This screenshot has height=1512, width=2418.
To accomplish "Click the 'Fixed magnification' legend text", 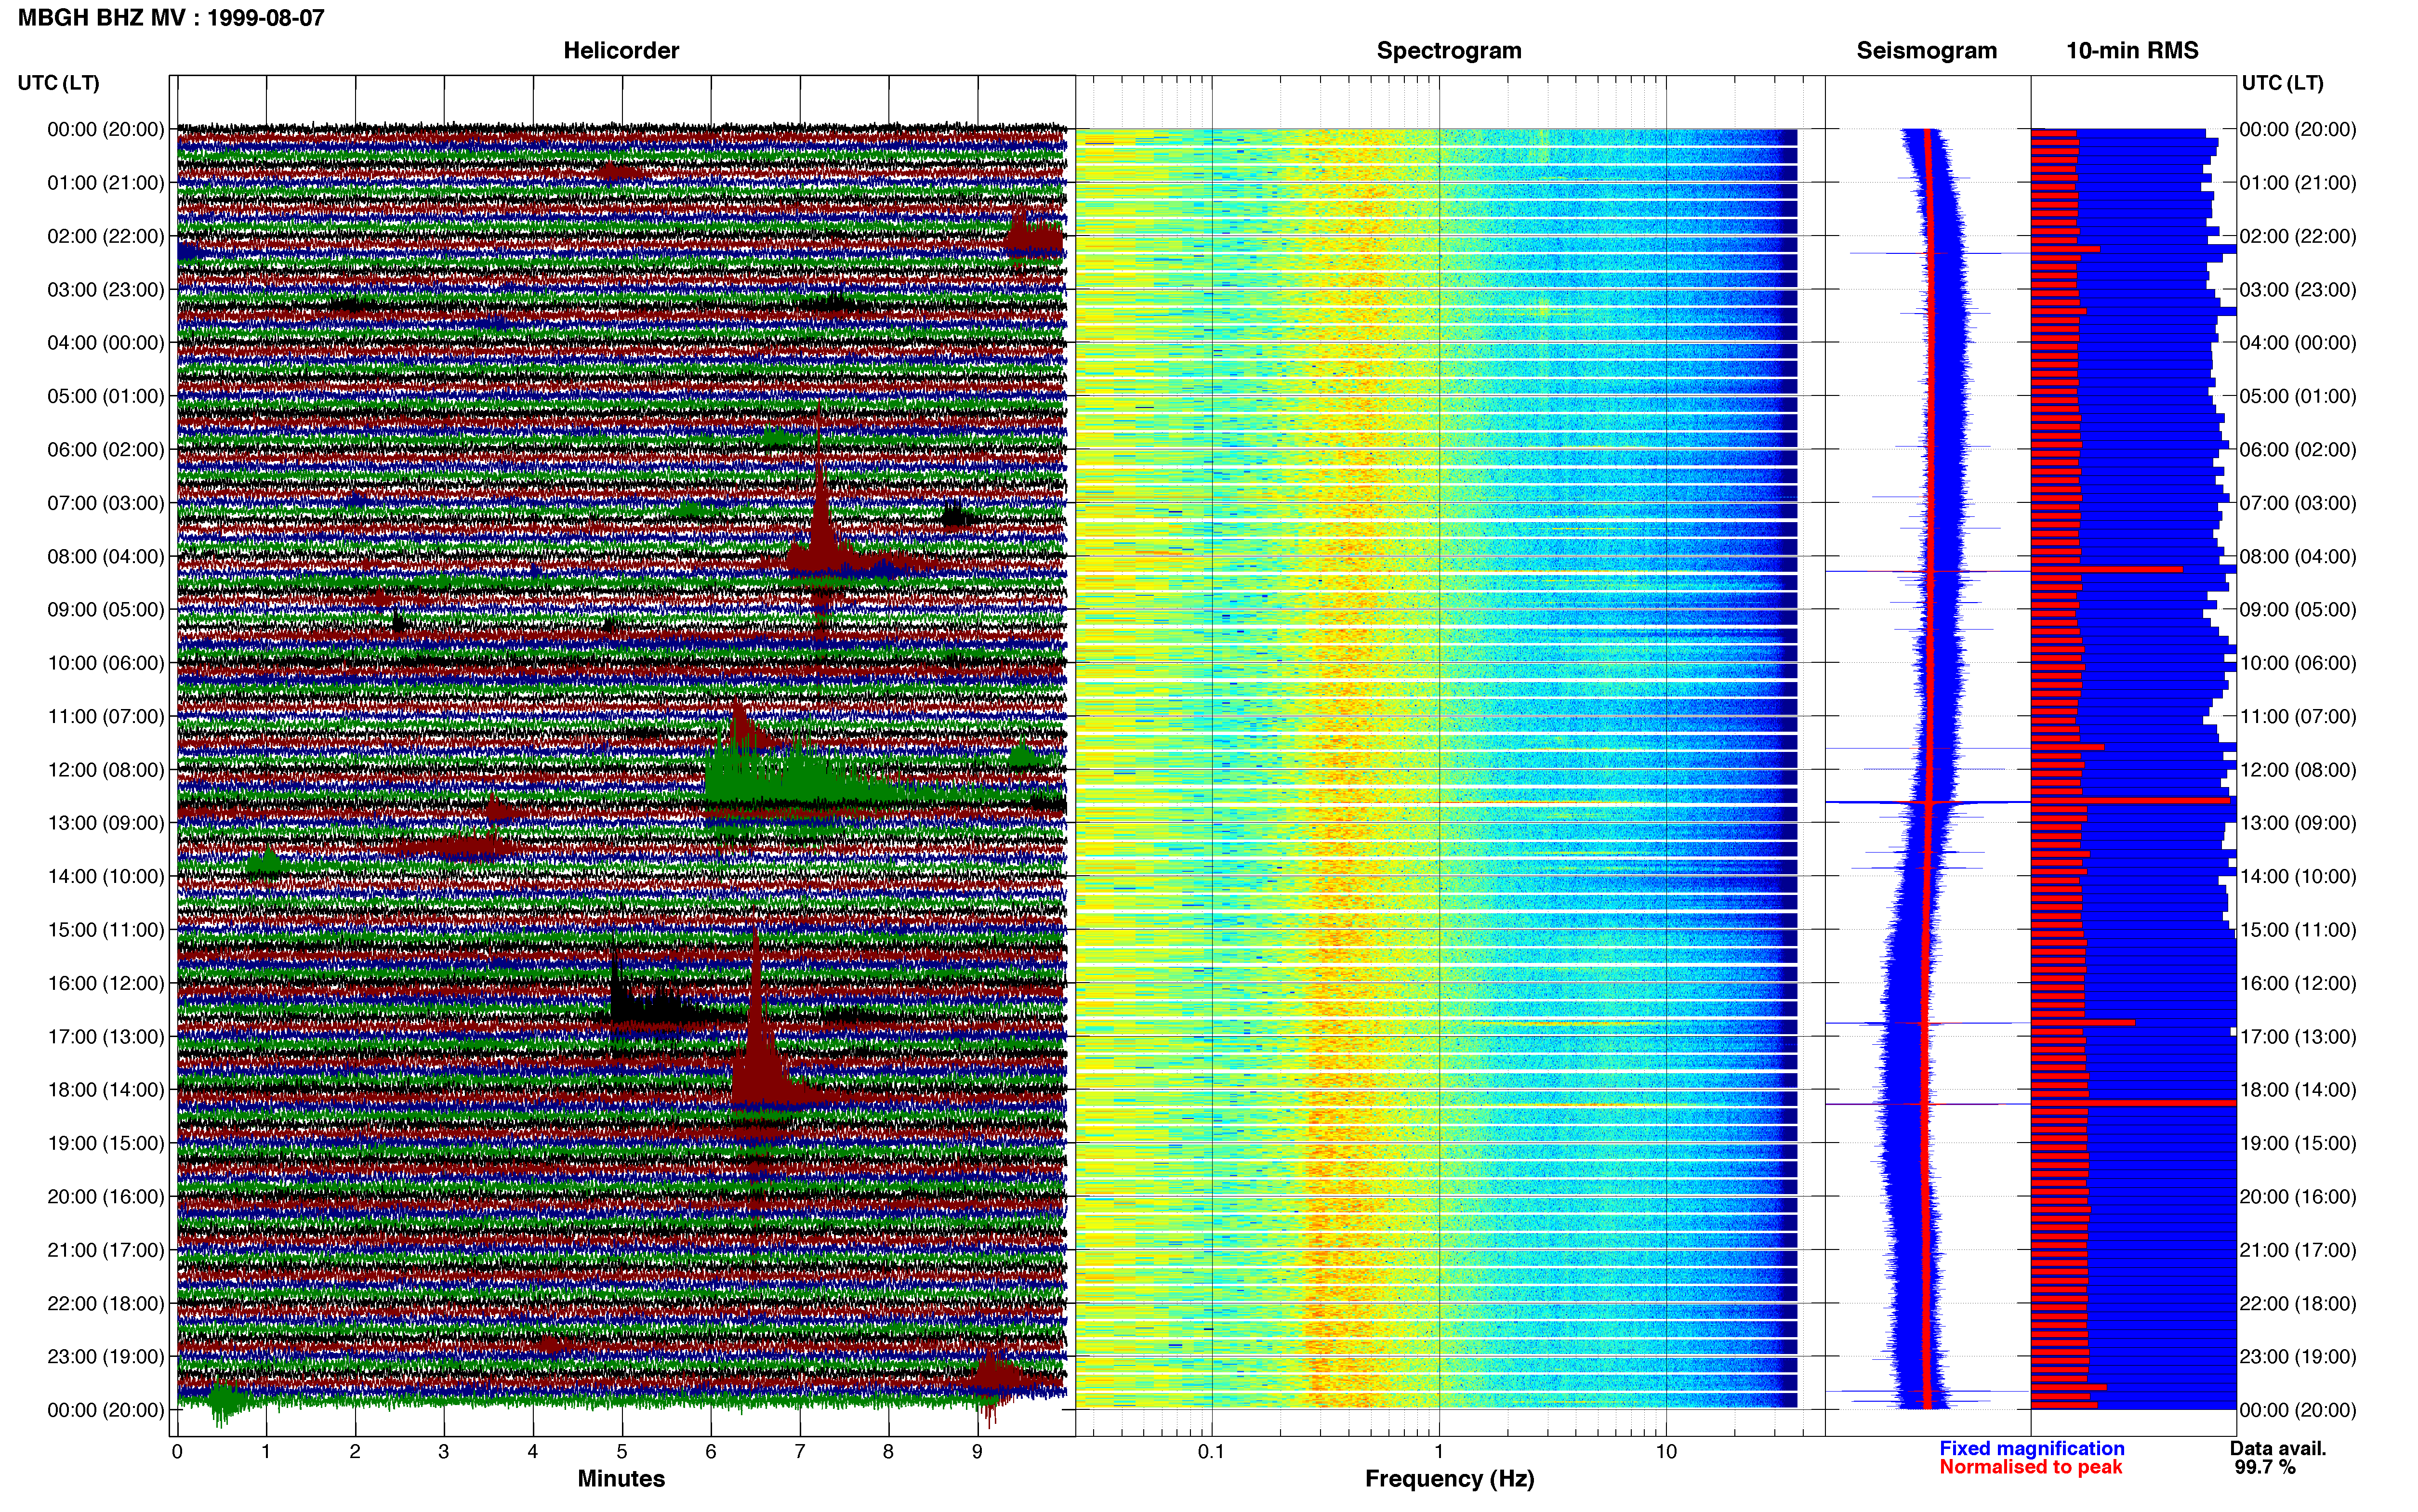I will coord(2031,1448).
